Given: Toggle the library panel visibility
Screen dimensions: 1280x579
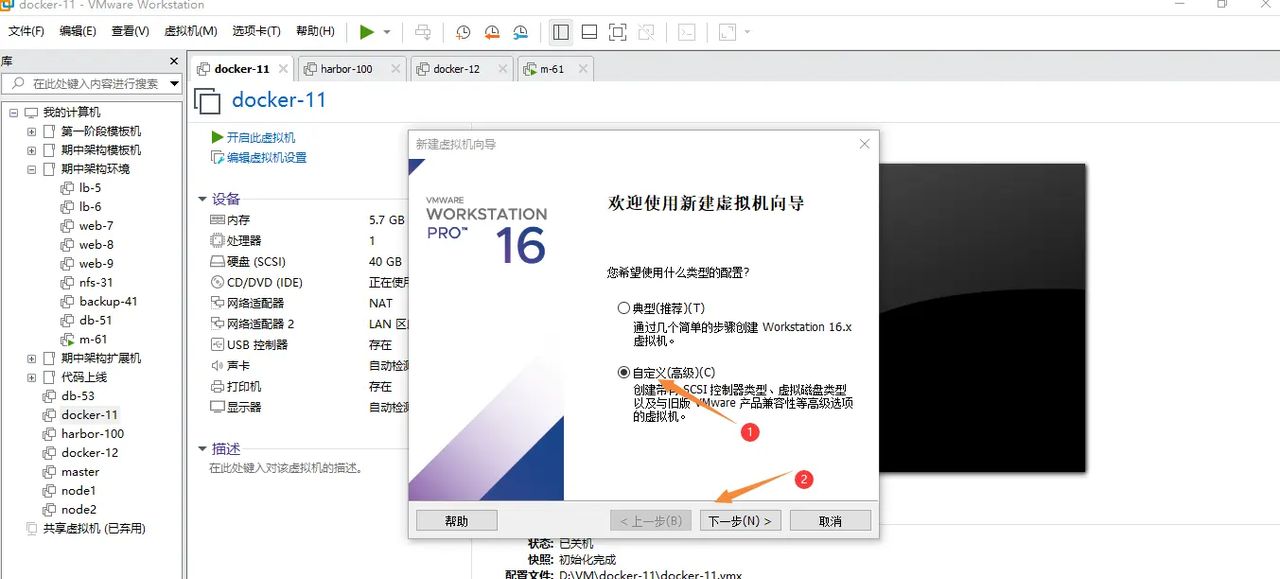Looking at the screenshot, I should point(560,32).
